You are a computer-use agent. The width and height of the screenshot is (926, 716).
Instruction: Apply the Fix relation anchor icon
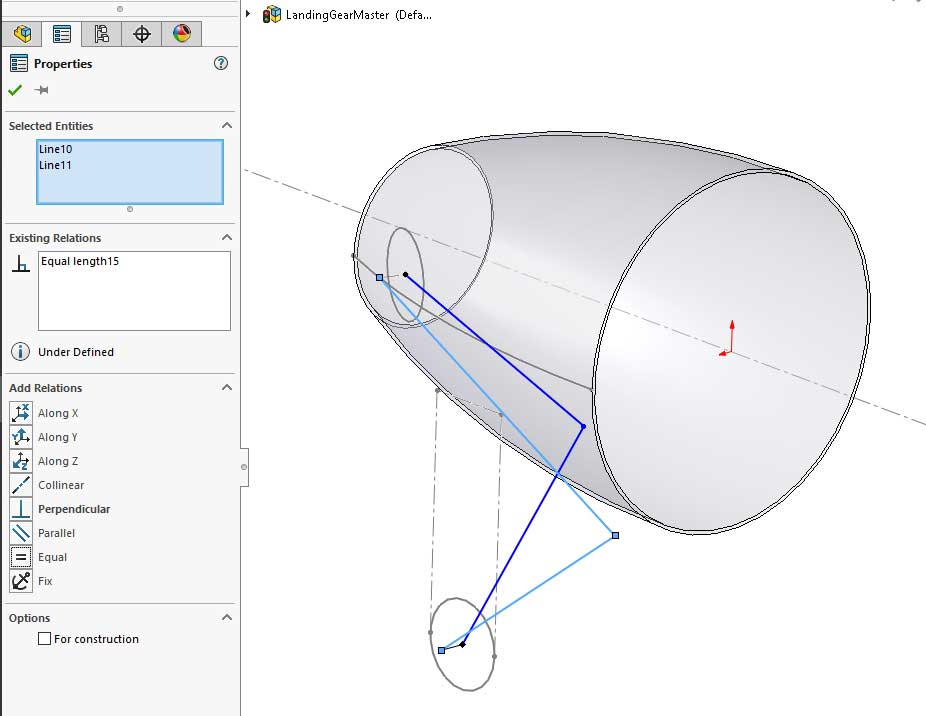21,581
